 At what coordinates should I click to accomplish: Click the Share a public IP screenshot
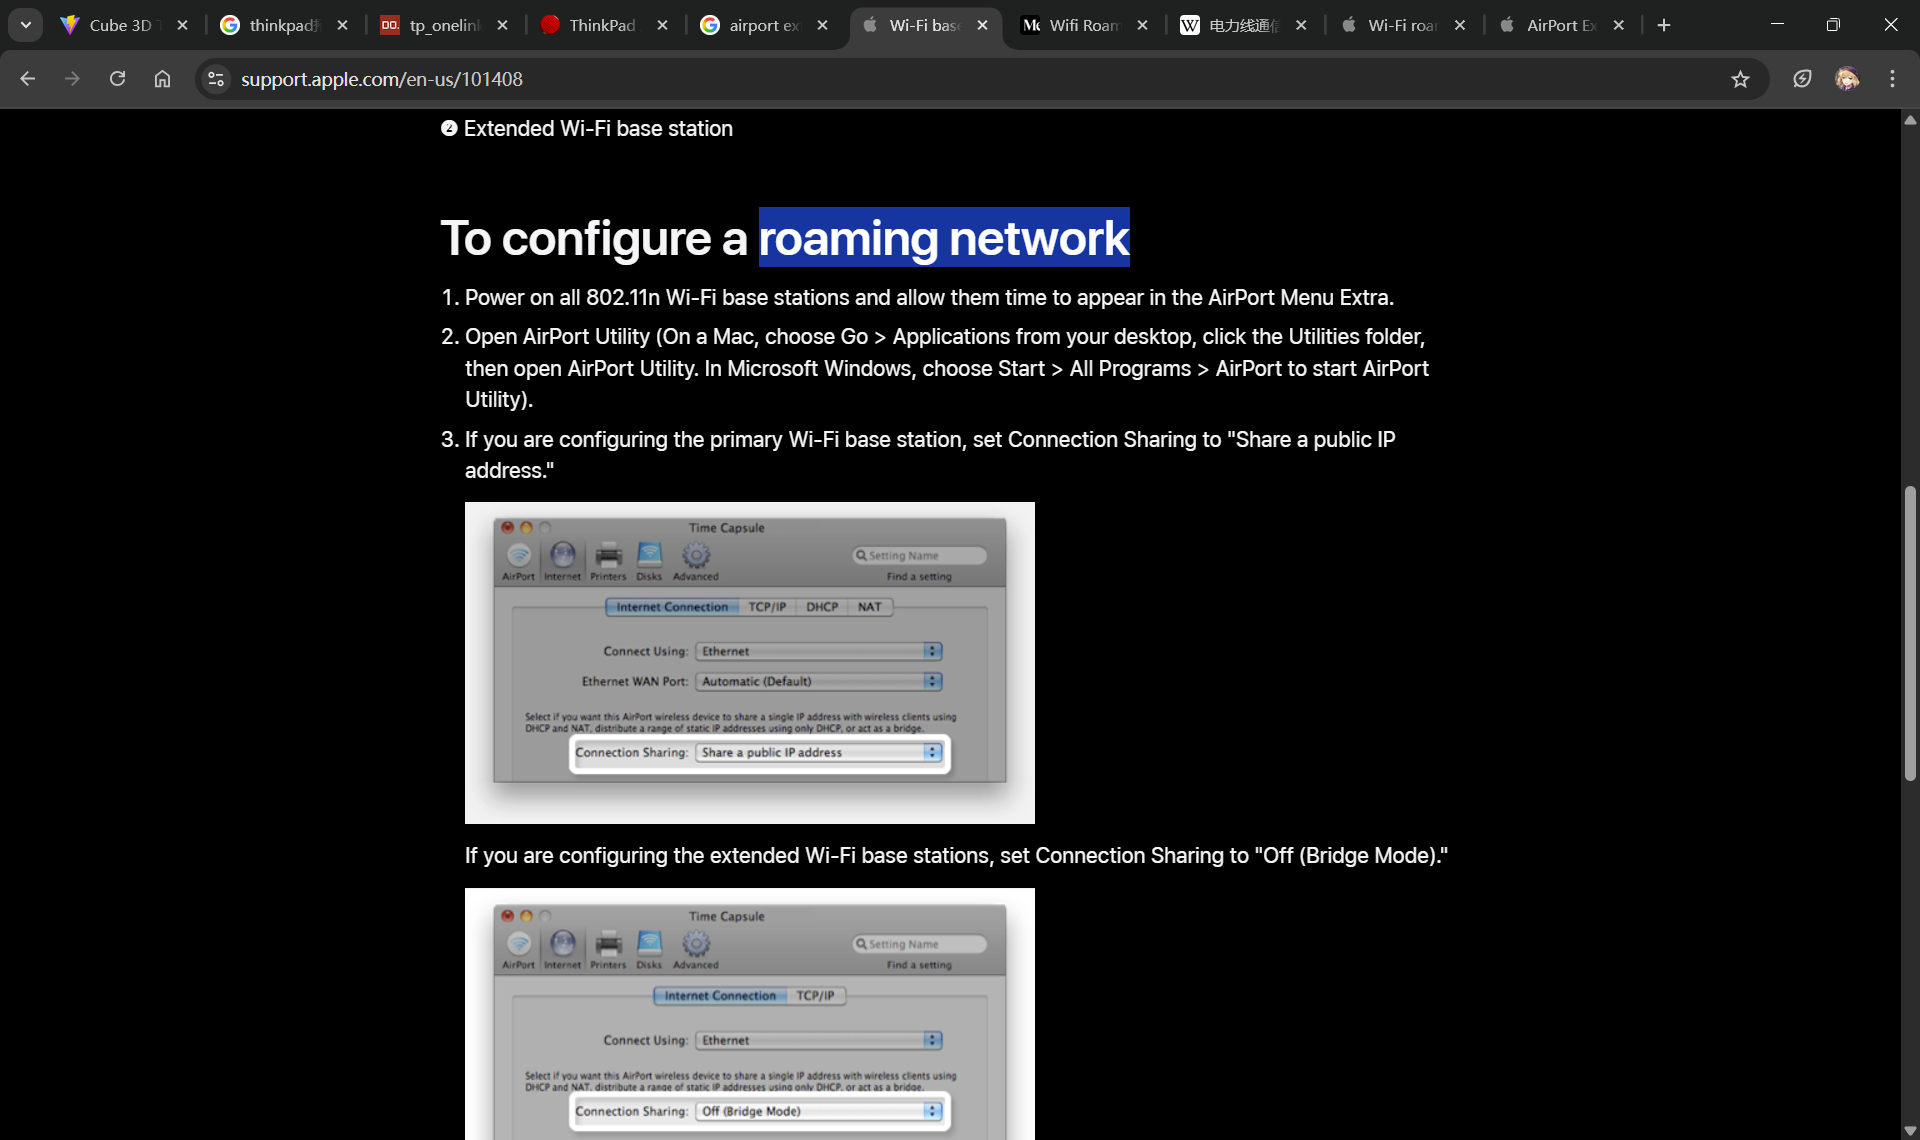pyautogui.click(x=749, y=662)
